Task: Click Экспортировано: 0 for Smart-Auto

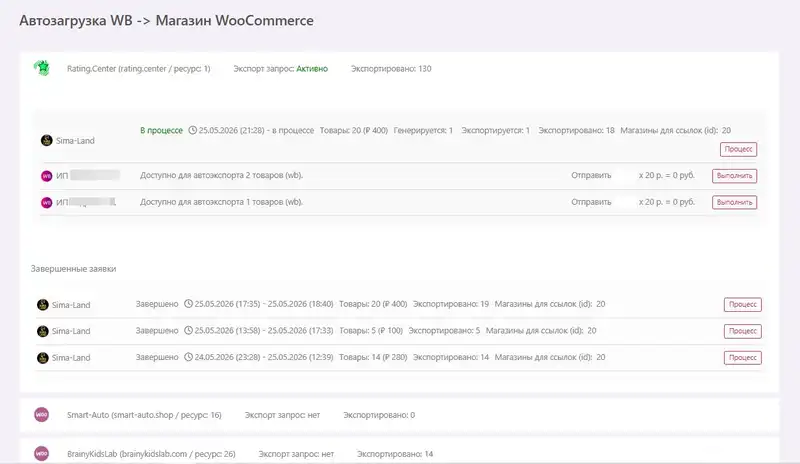Action: pyautogui.click(x=379, y=415)
